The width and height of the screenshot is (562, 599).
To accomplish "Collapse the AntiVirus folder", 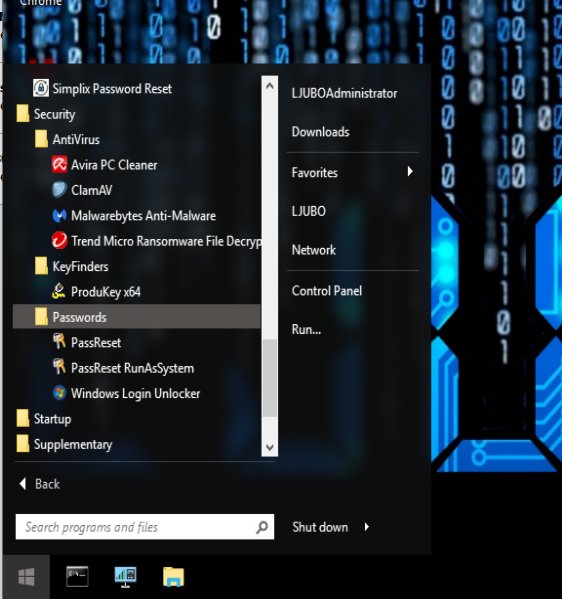I will pos(67,139).
